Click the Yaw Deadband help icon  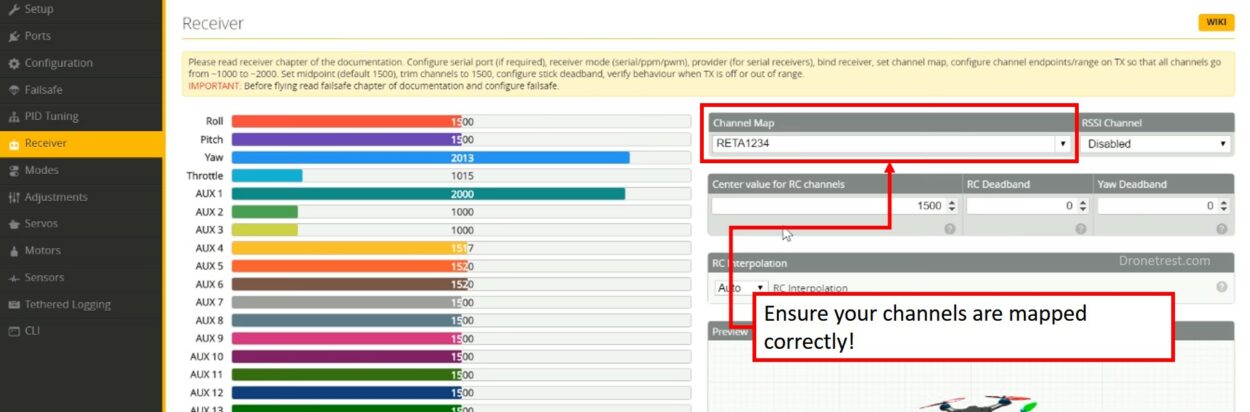pos(1222,229)
